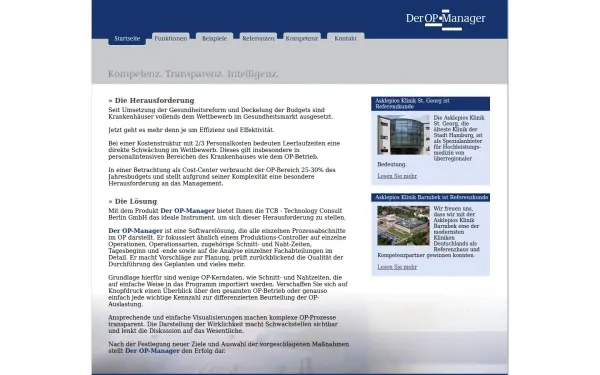Select the Kompetenz tab

[302, 38]
